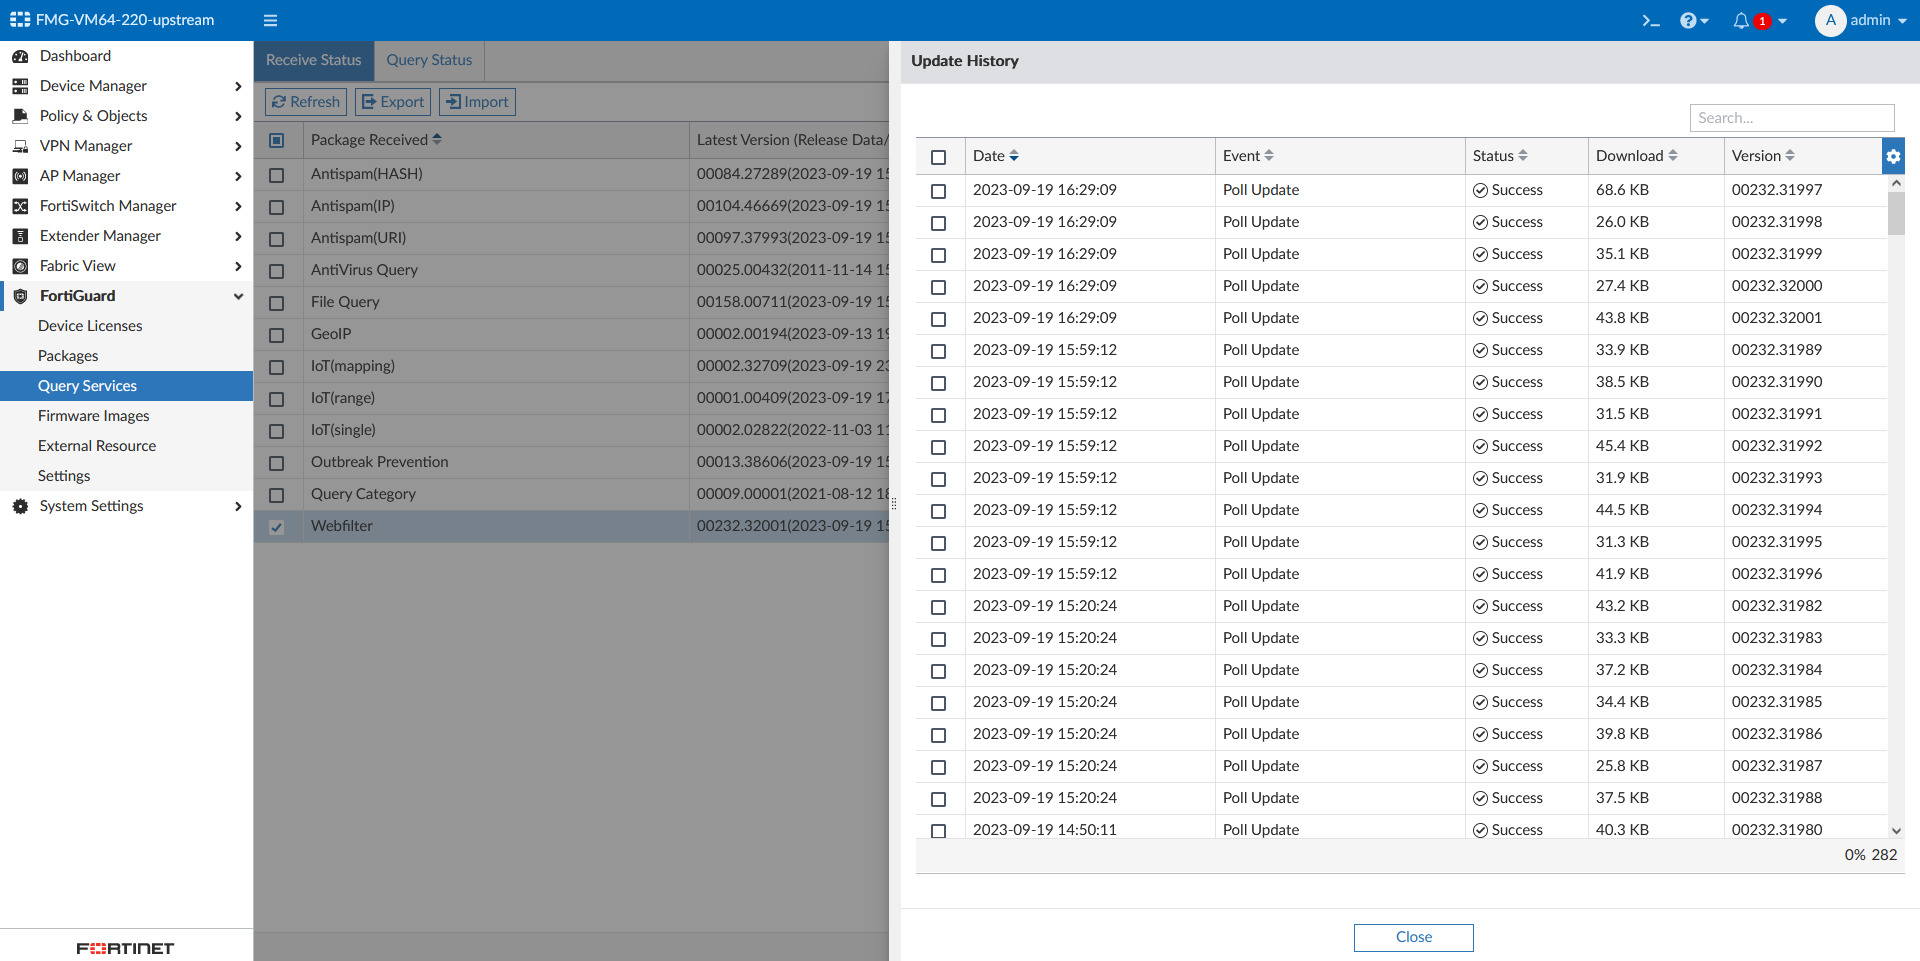Switch to the Query Status tab
This screenshot has width=1920, height=961.
[428, 60]
